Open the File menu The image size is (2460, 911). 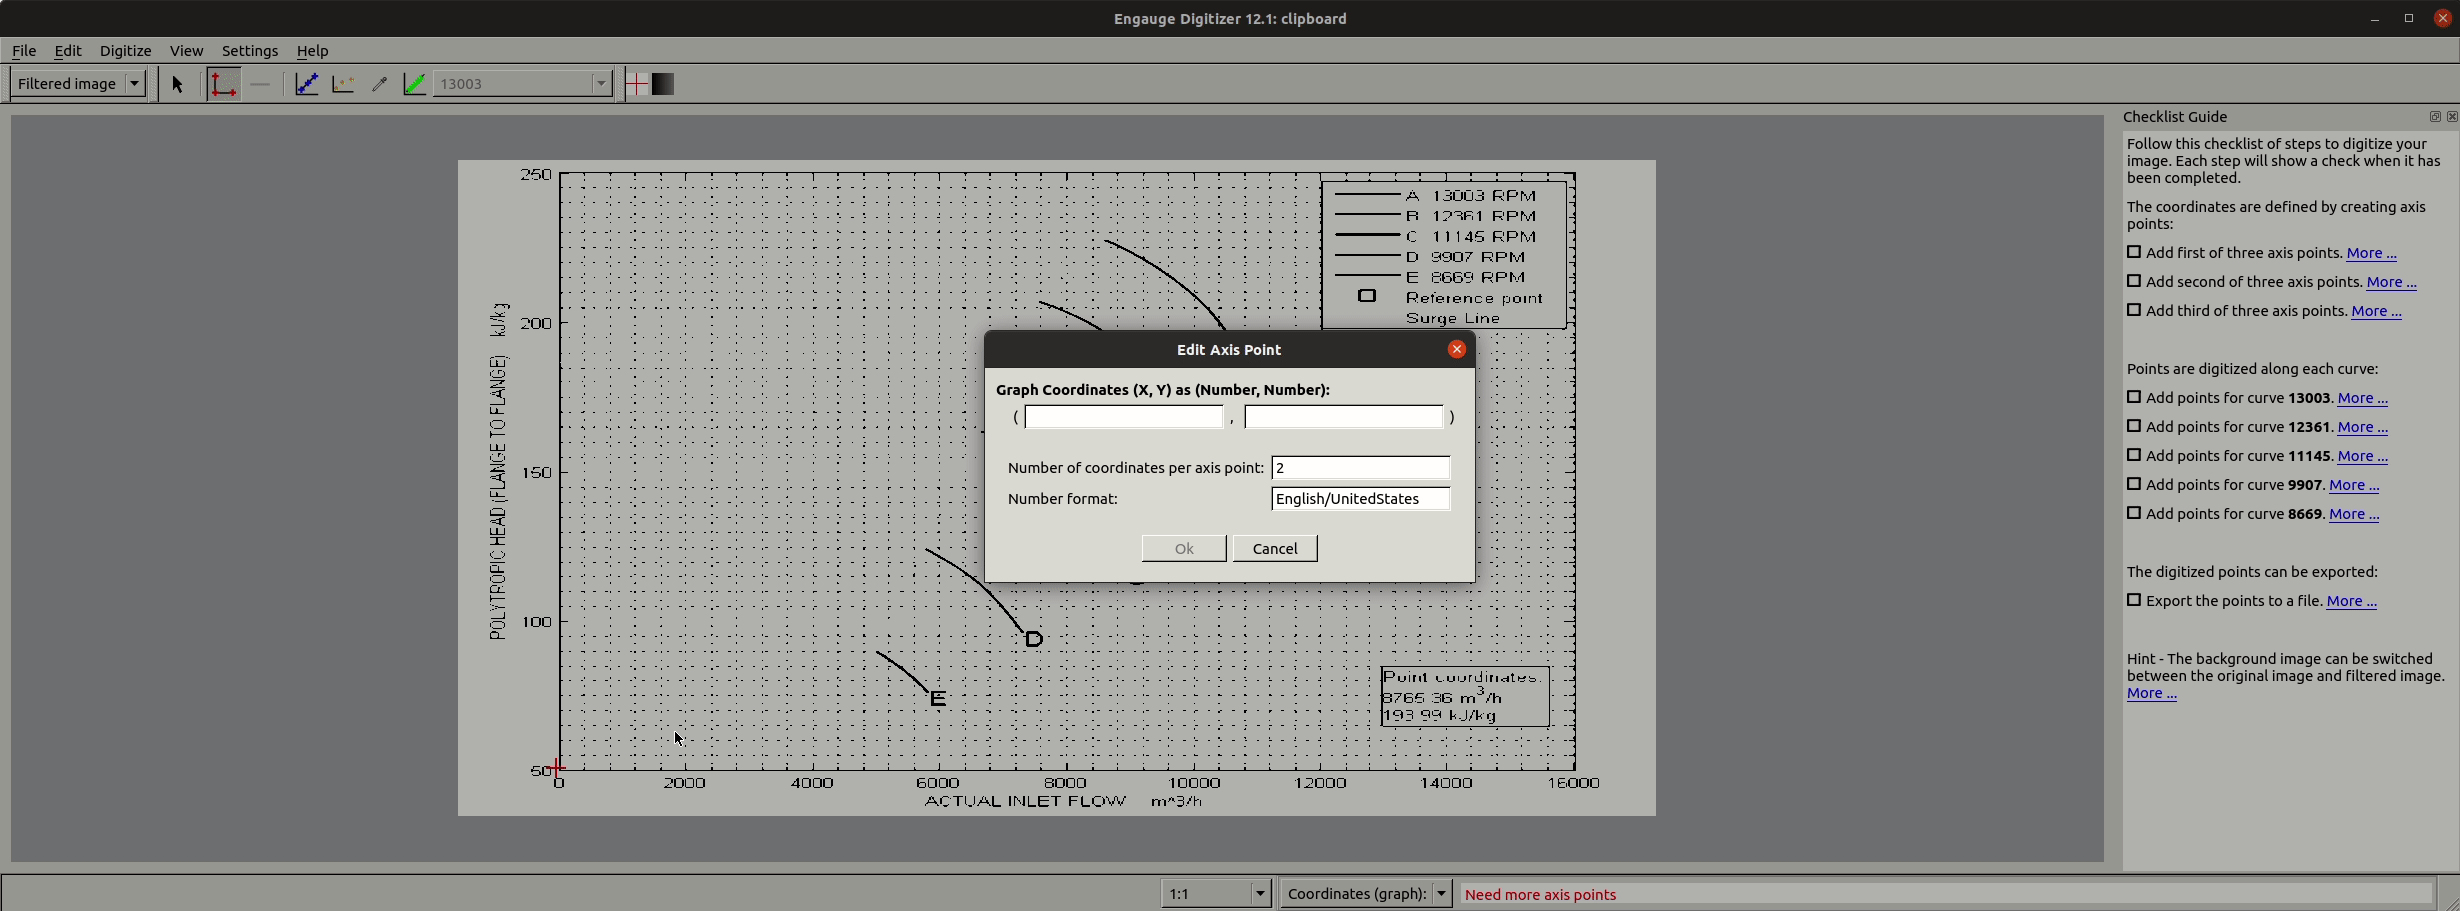[x=24, y=51]
